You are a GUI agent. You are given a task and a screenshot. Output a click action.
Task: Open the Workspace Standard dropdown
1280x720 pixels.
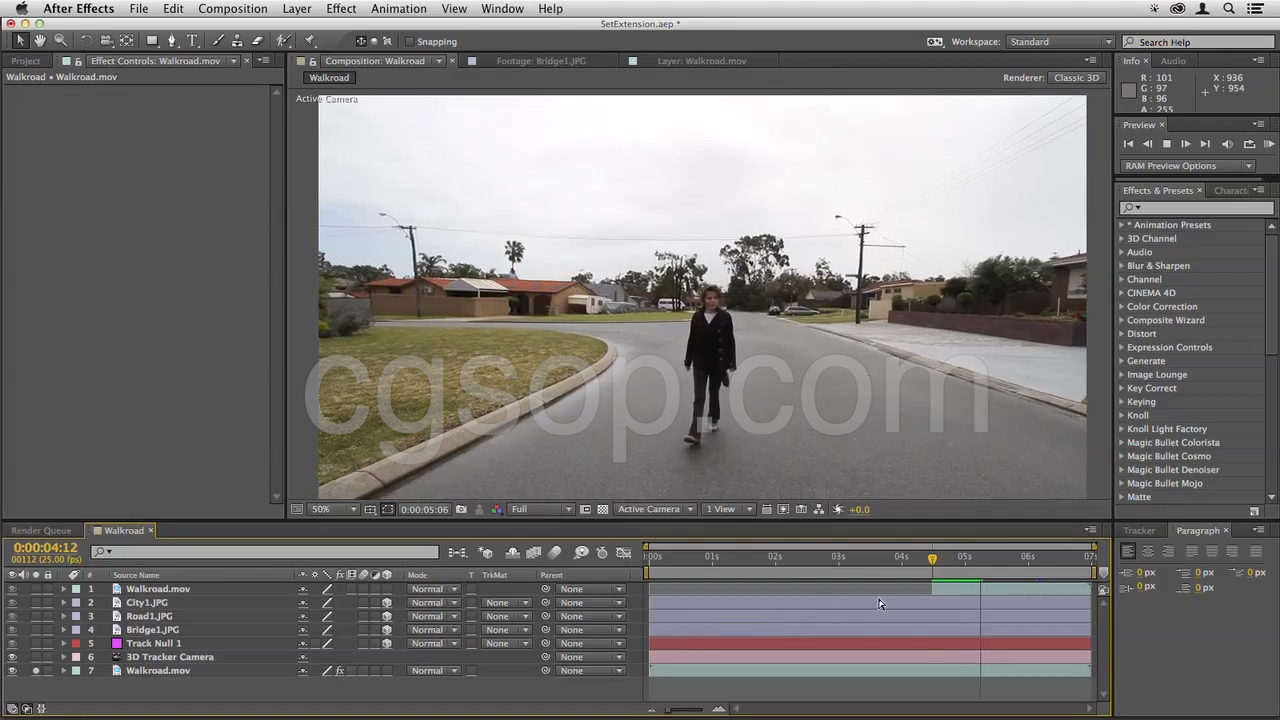click(x=1060, y=42)
